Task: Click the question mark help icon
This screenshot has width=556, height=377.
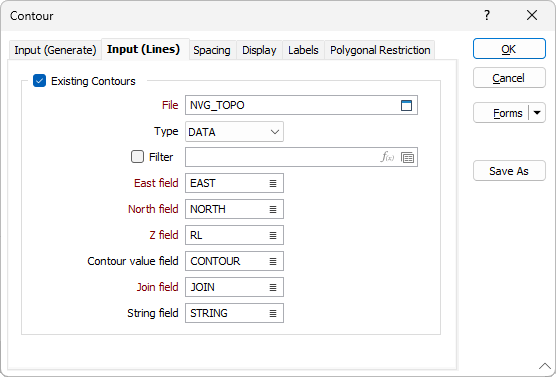Action: click(x=487, y=15)
